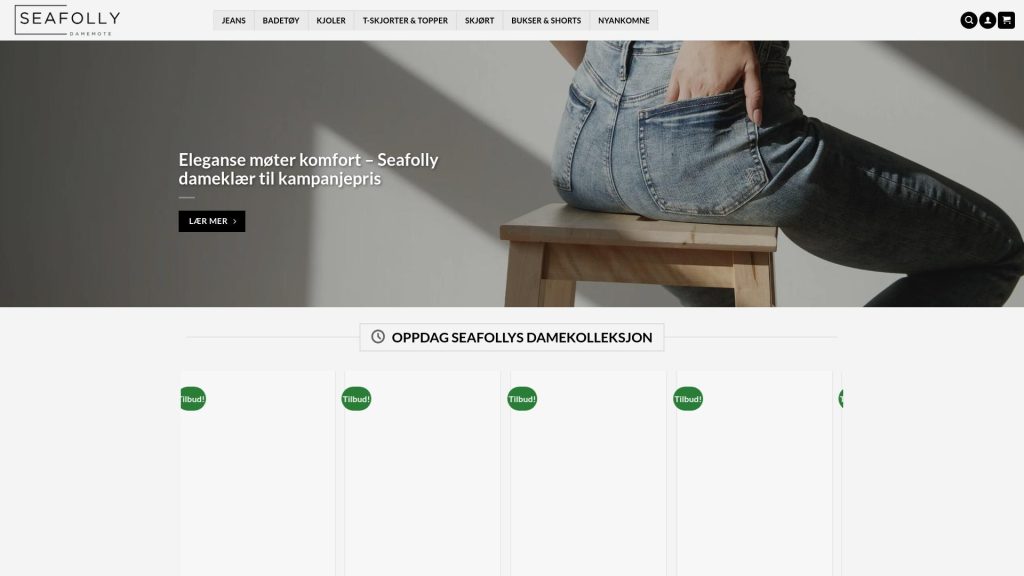The height and width of the screenshot is (576, 1024).
Task: Open the Skjørt category
Action: (x=479, y=20)
